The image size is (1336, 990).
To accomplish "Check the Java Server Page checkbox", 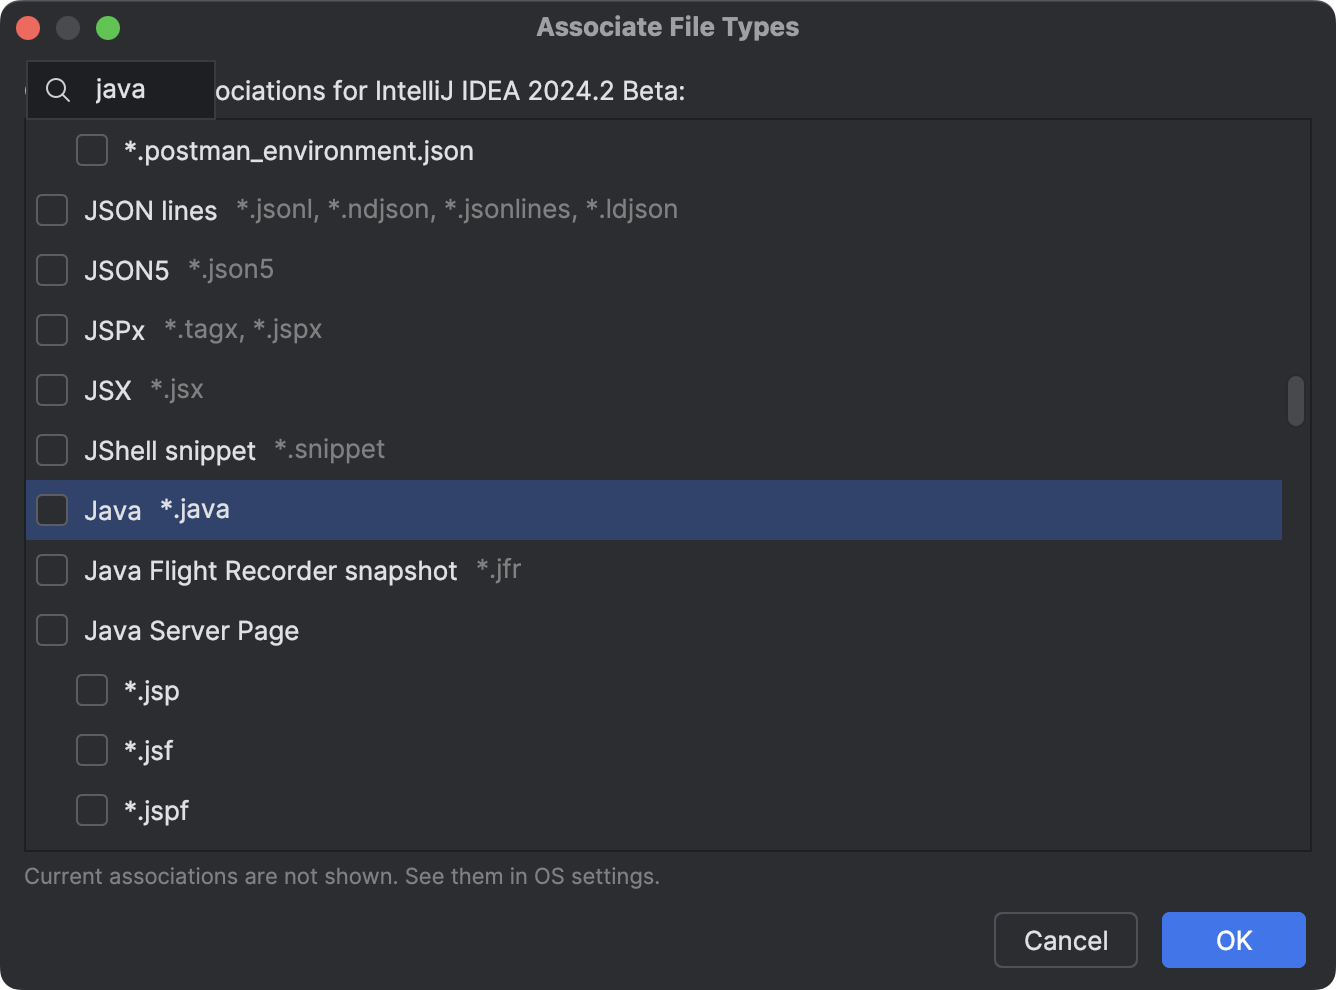I will point(51,630).
